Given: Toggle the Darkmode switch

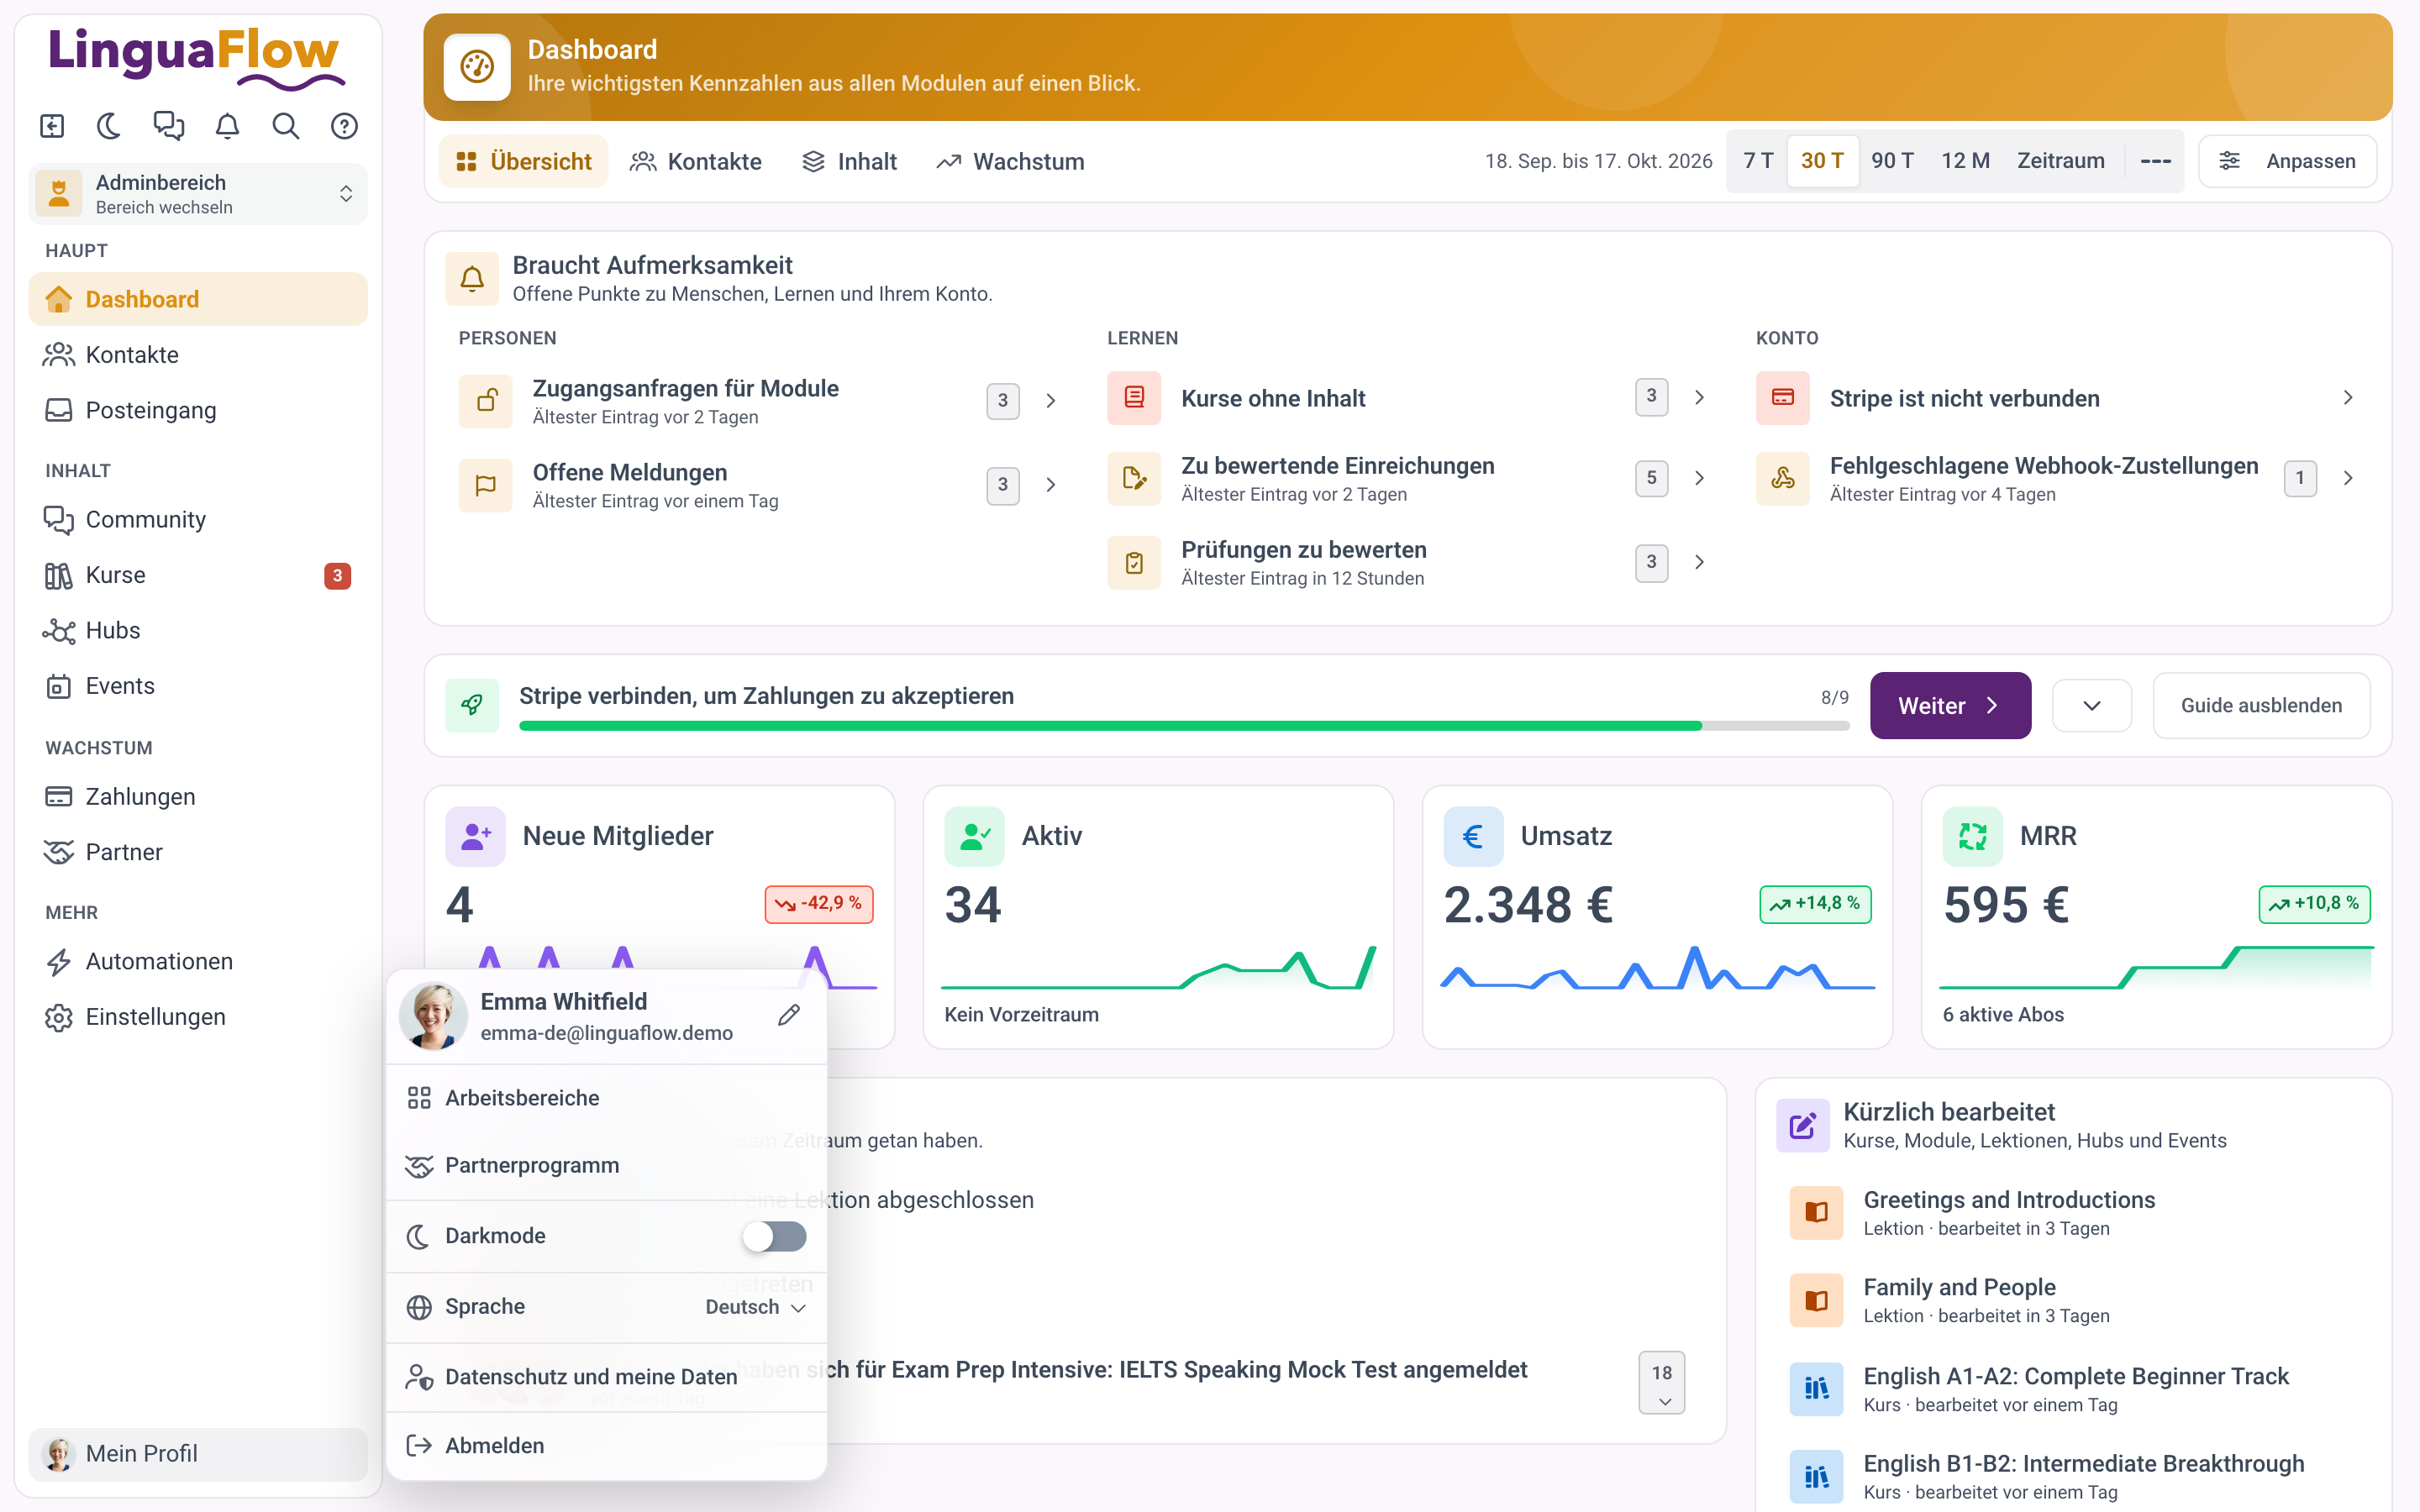Looking at the screenshot, I should point(774,1236).
